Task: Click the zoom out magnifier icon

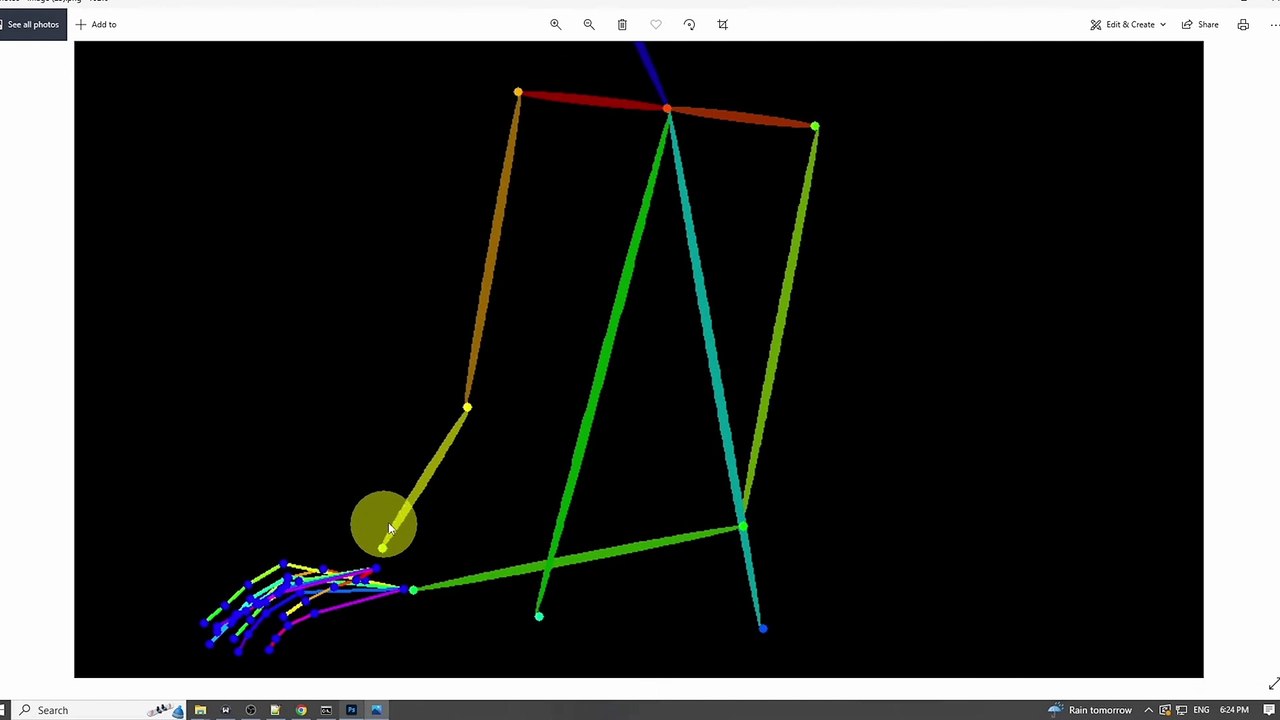Action: [589, 24]
